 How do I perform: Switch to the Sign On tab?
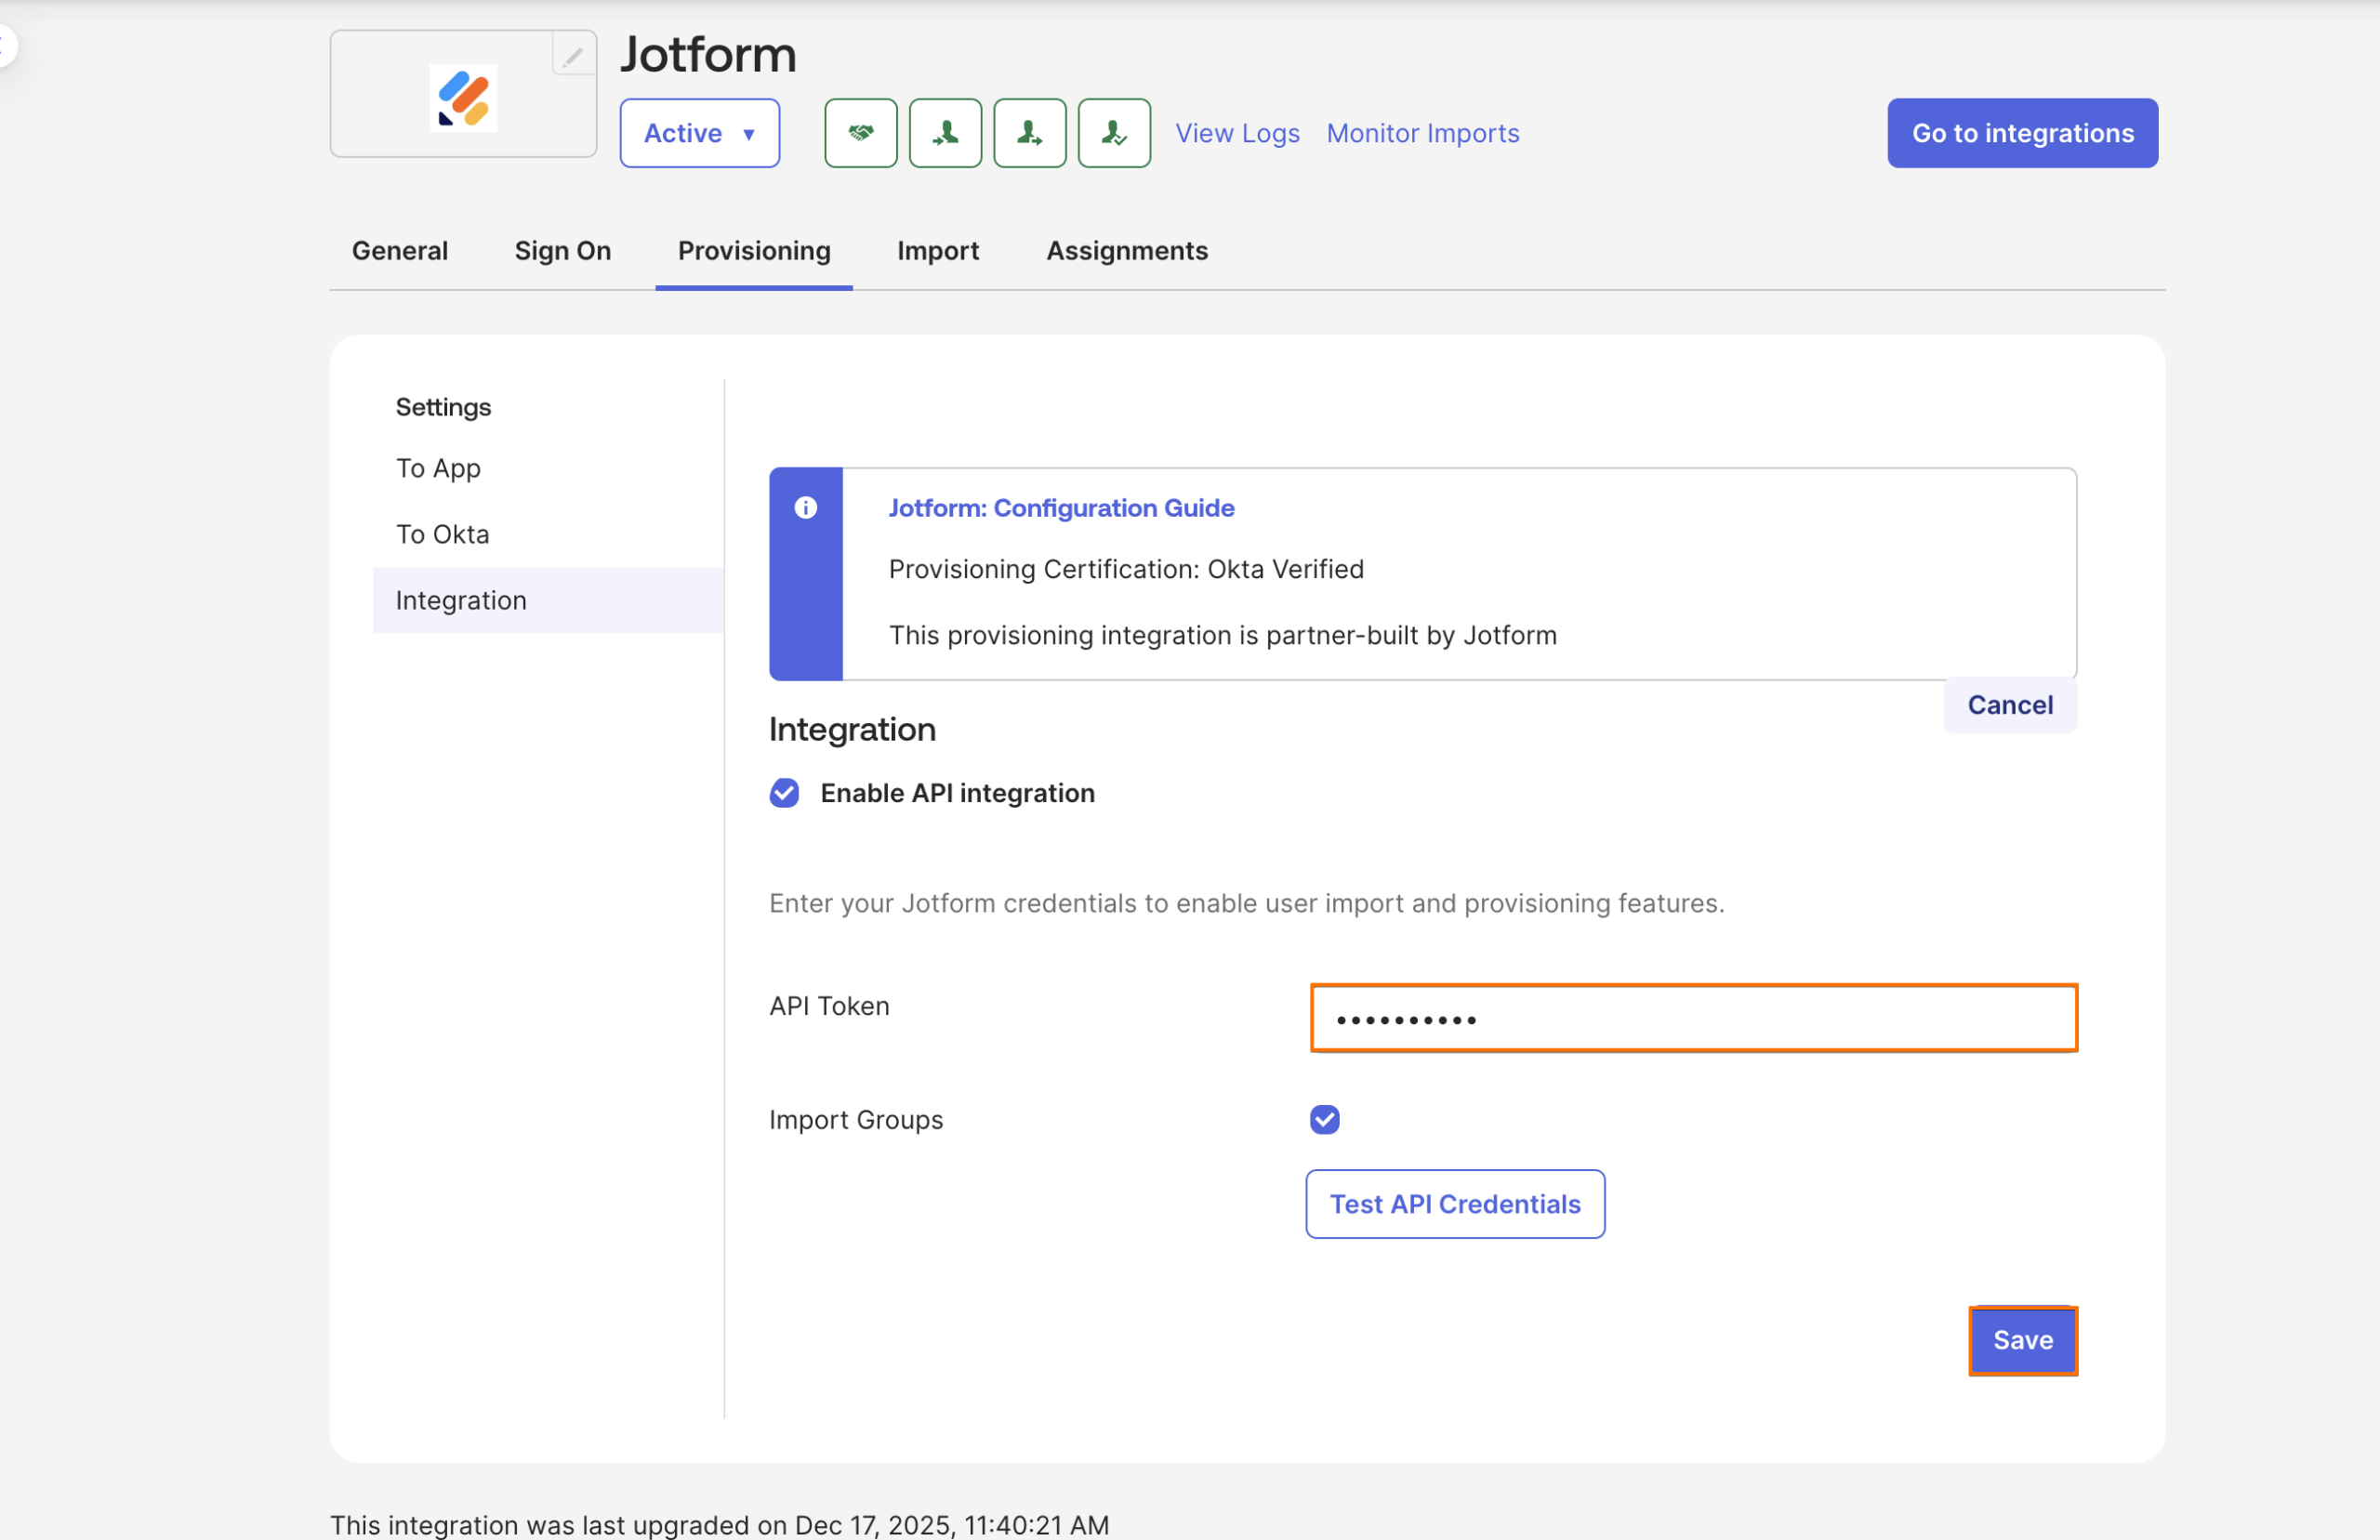[x=562, y=251]
